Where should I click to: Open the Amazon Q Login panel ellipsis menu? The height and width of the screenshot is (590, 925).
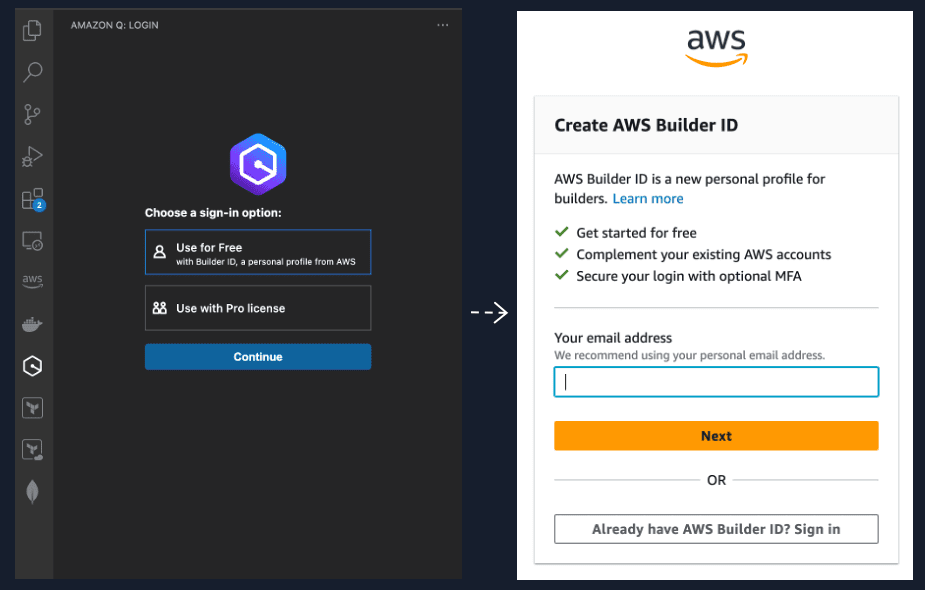pos(443,25)
